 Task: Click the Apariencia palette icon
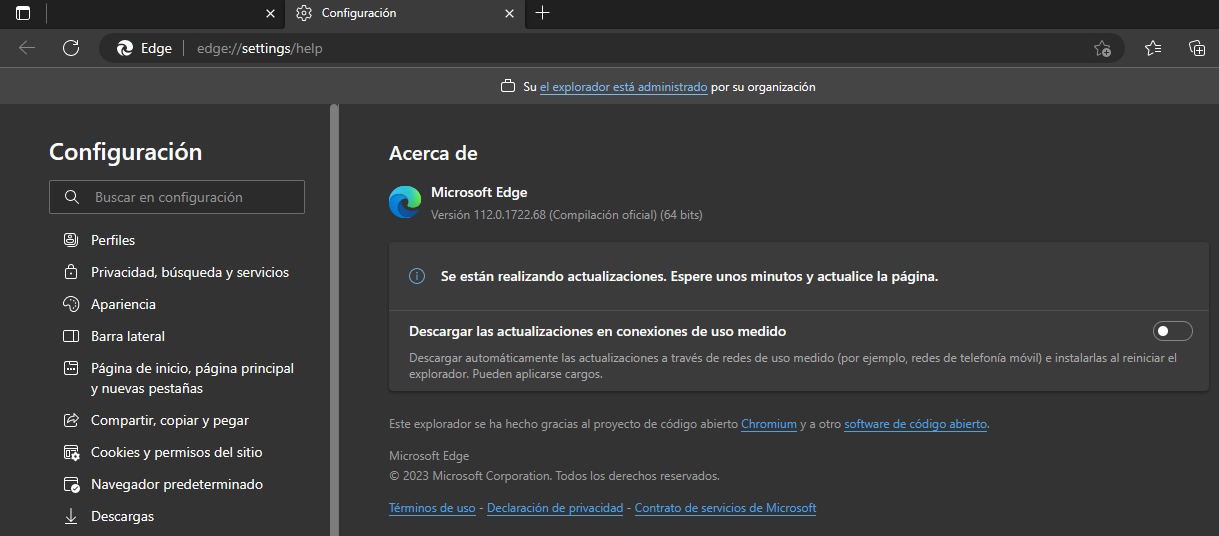[71, 304]
